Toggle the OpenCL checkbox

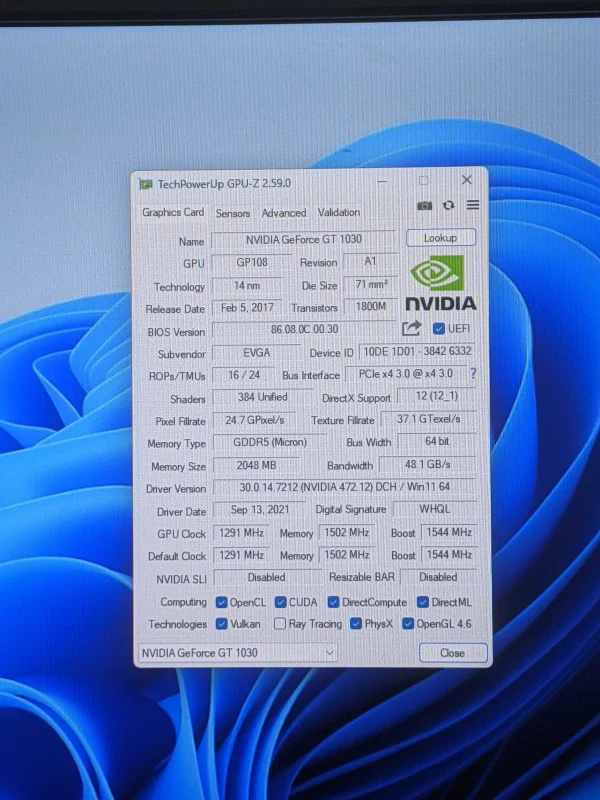click(221, 602)
